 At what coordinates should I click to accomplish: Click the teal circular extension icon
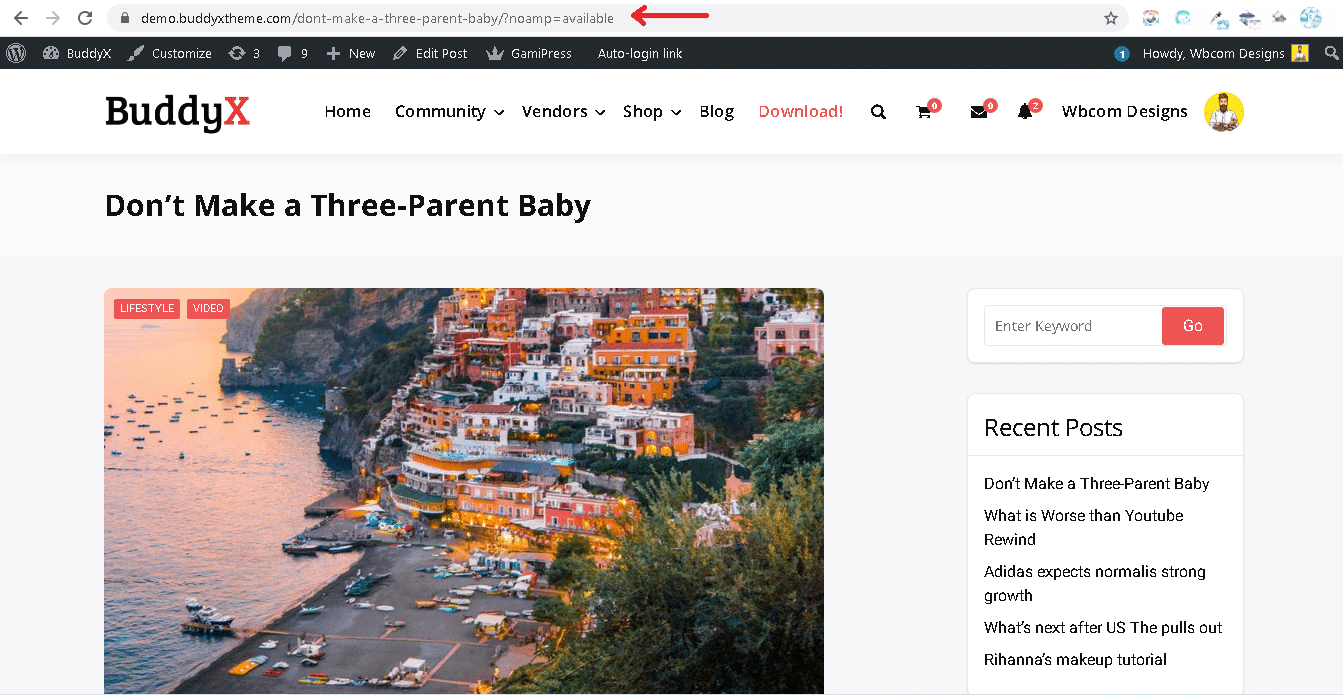click(1184, 18)
